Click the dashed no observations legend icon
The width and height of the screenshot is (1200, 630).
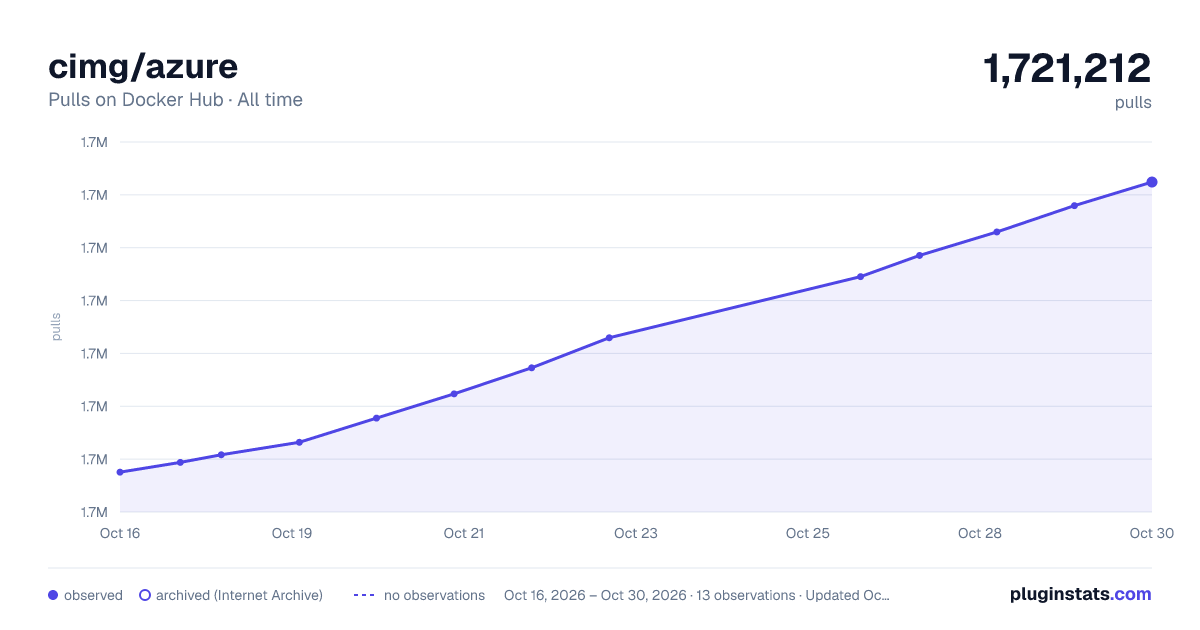click(364, 595)
